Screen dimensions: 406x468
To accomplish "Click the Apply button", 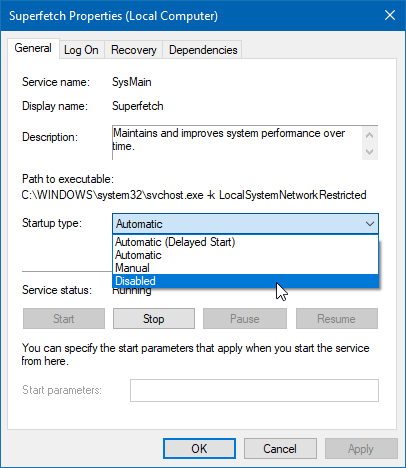I will (361, 449).
